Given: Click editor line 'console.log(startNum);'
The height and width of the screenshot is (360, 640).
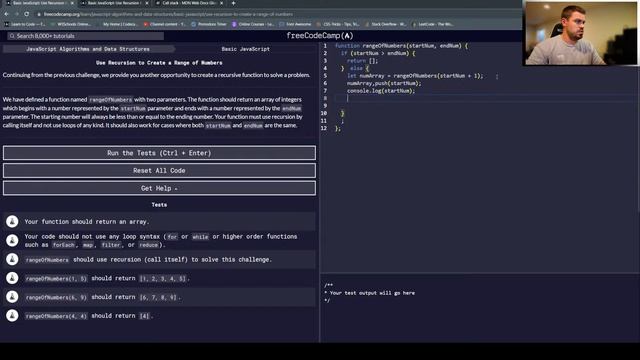Looking at the screenshot, I should [381, 91].
